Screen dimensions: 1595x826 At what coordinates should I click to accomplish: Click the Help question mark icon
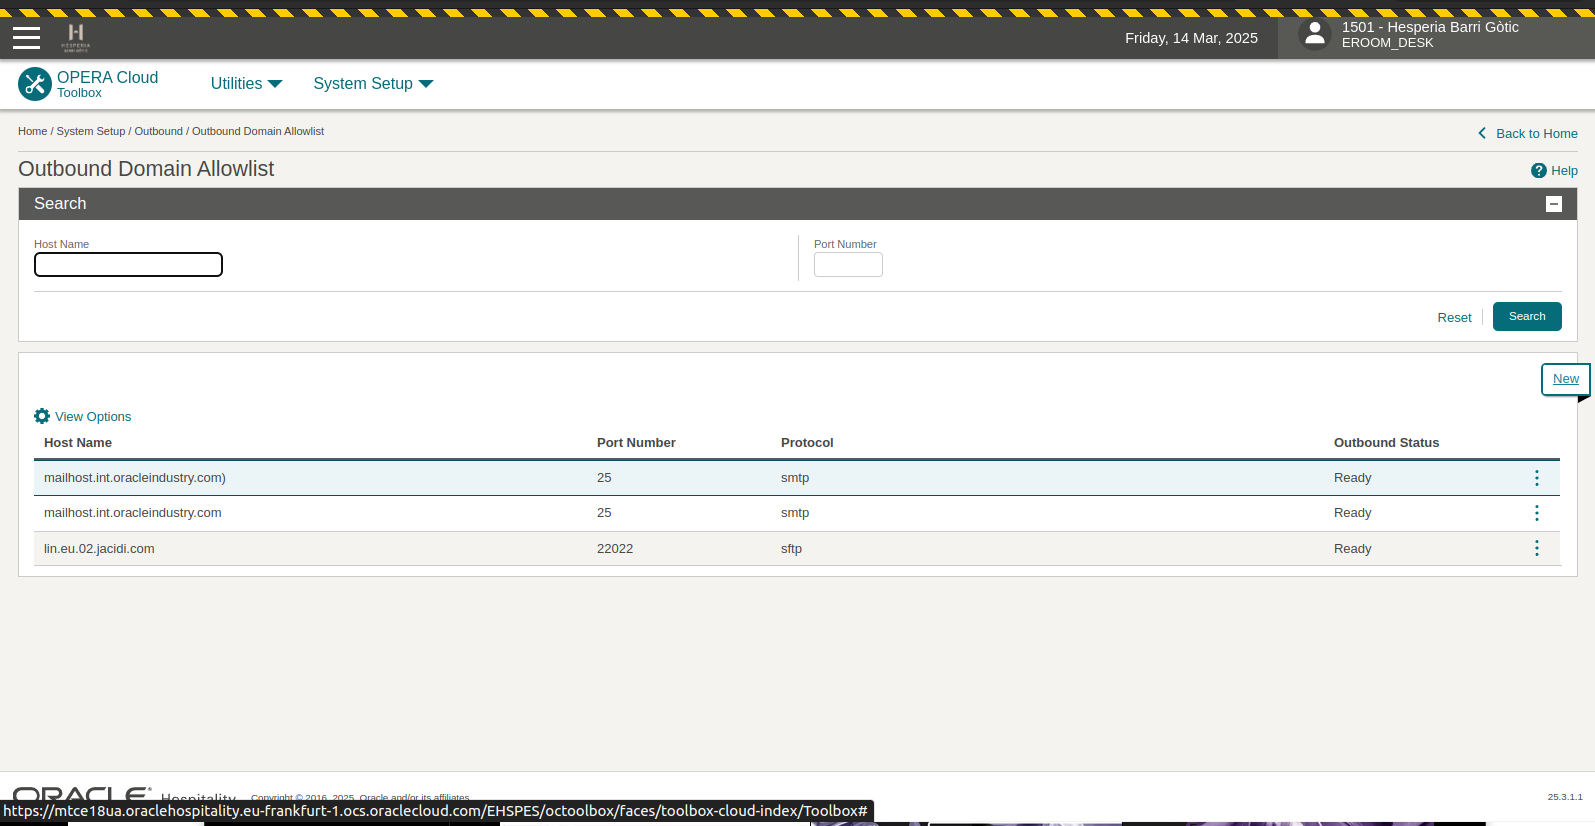tap(1538, 171)
